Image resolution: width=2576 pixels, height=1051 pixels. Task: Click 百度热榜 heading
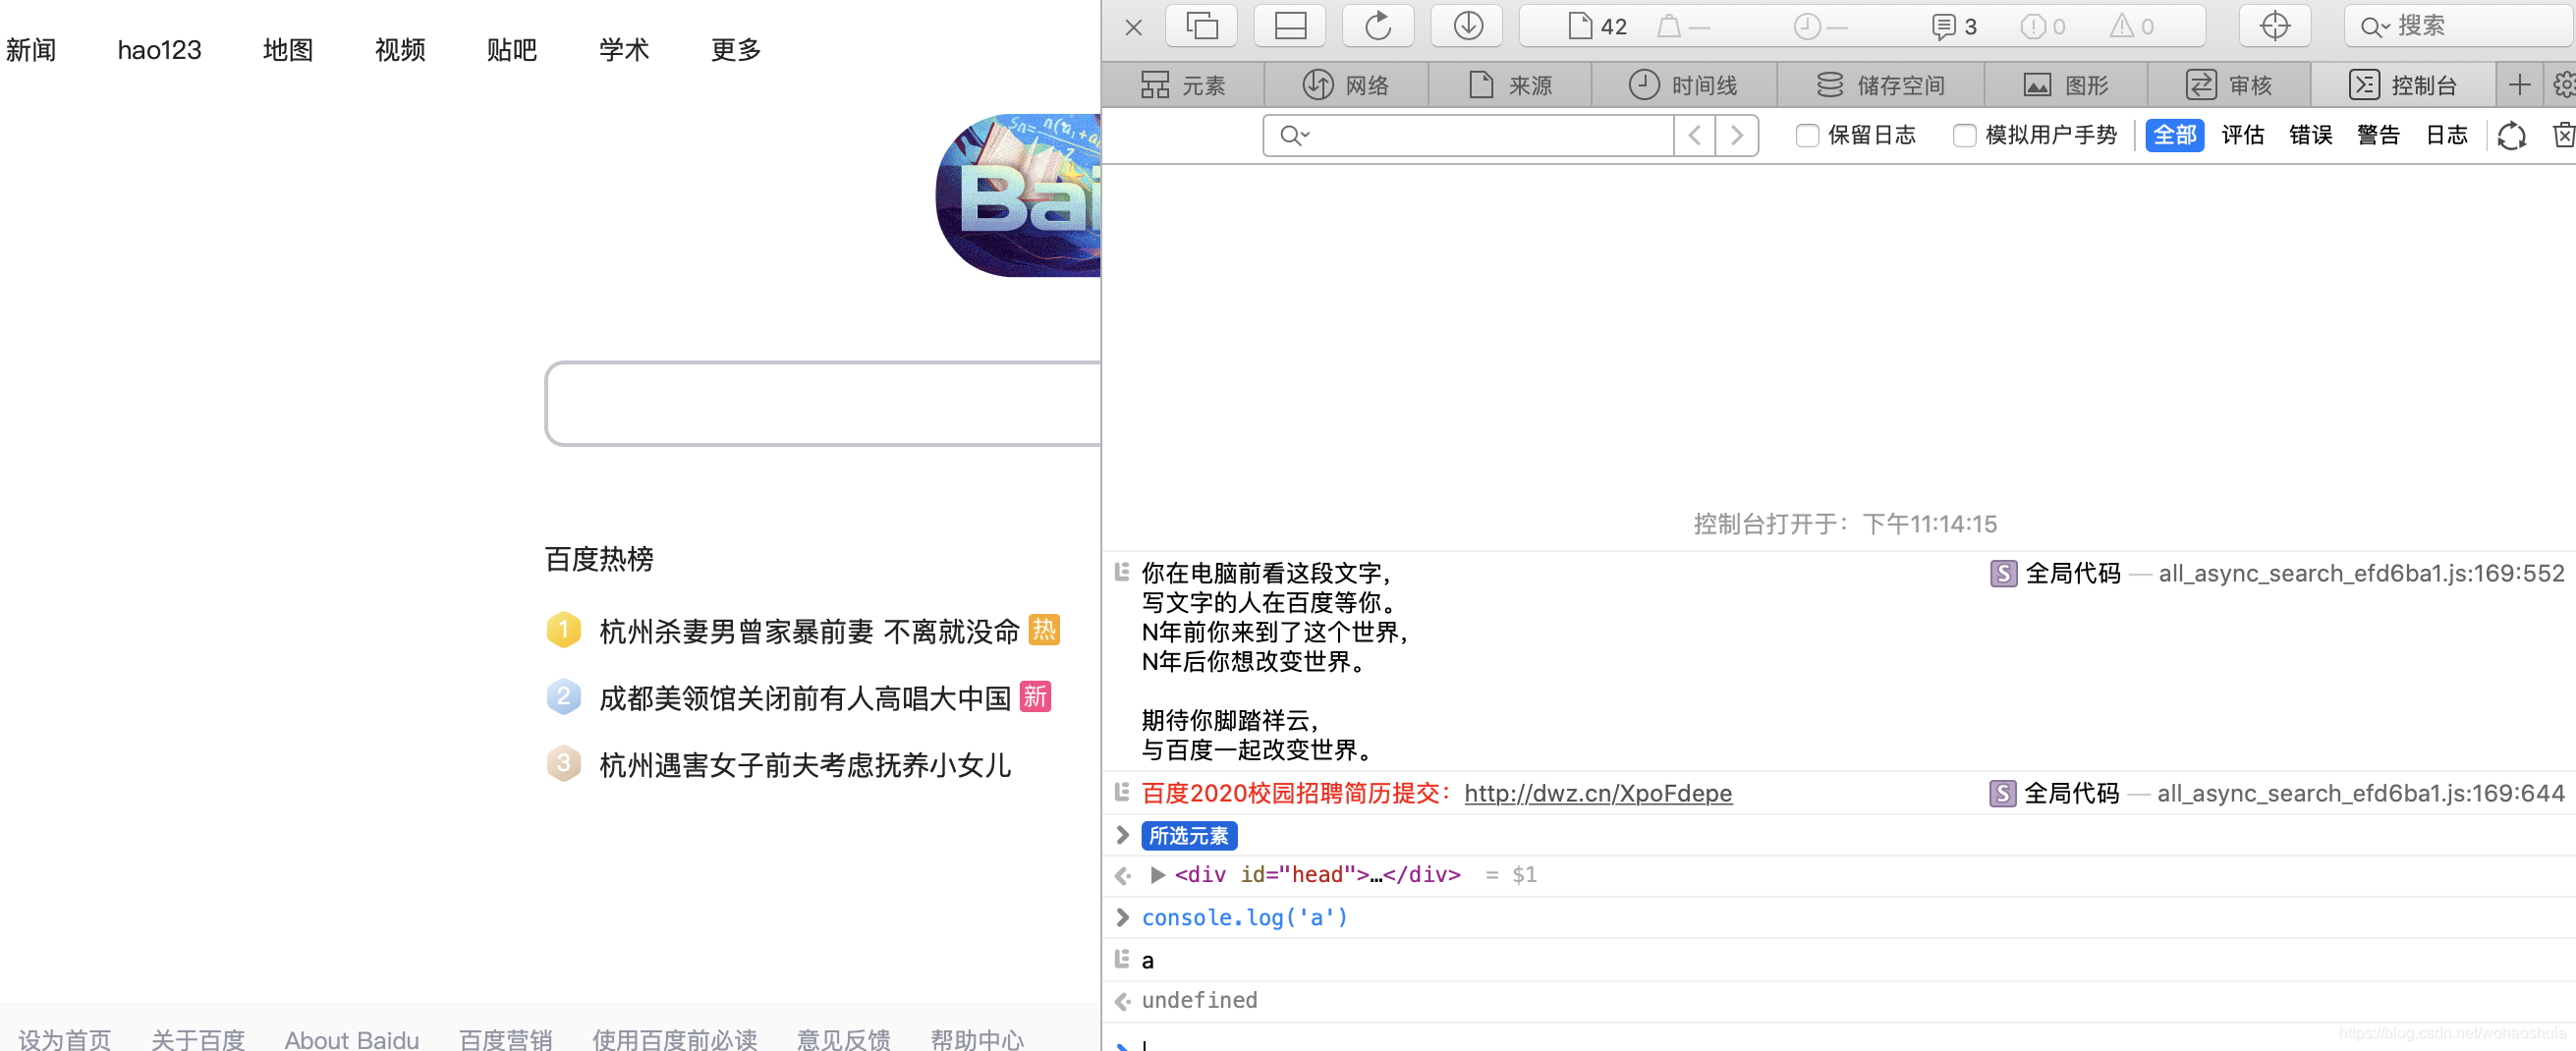click(x=599, y=559)
